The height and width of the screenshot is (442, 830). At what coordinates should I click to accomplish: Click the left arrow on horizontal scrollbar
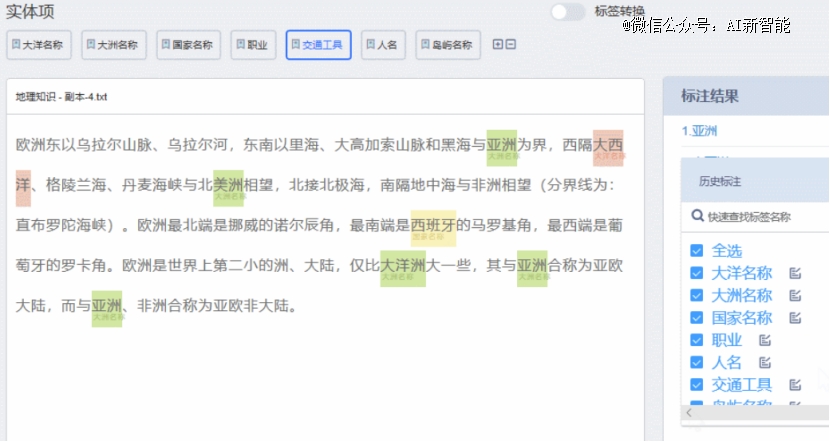click(689, 412)
